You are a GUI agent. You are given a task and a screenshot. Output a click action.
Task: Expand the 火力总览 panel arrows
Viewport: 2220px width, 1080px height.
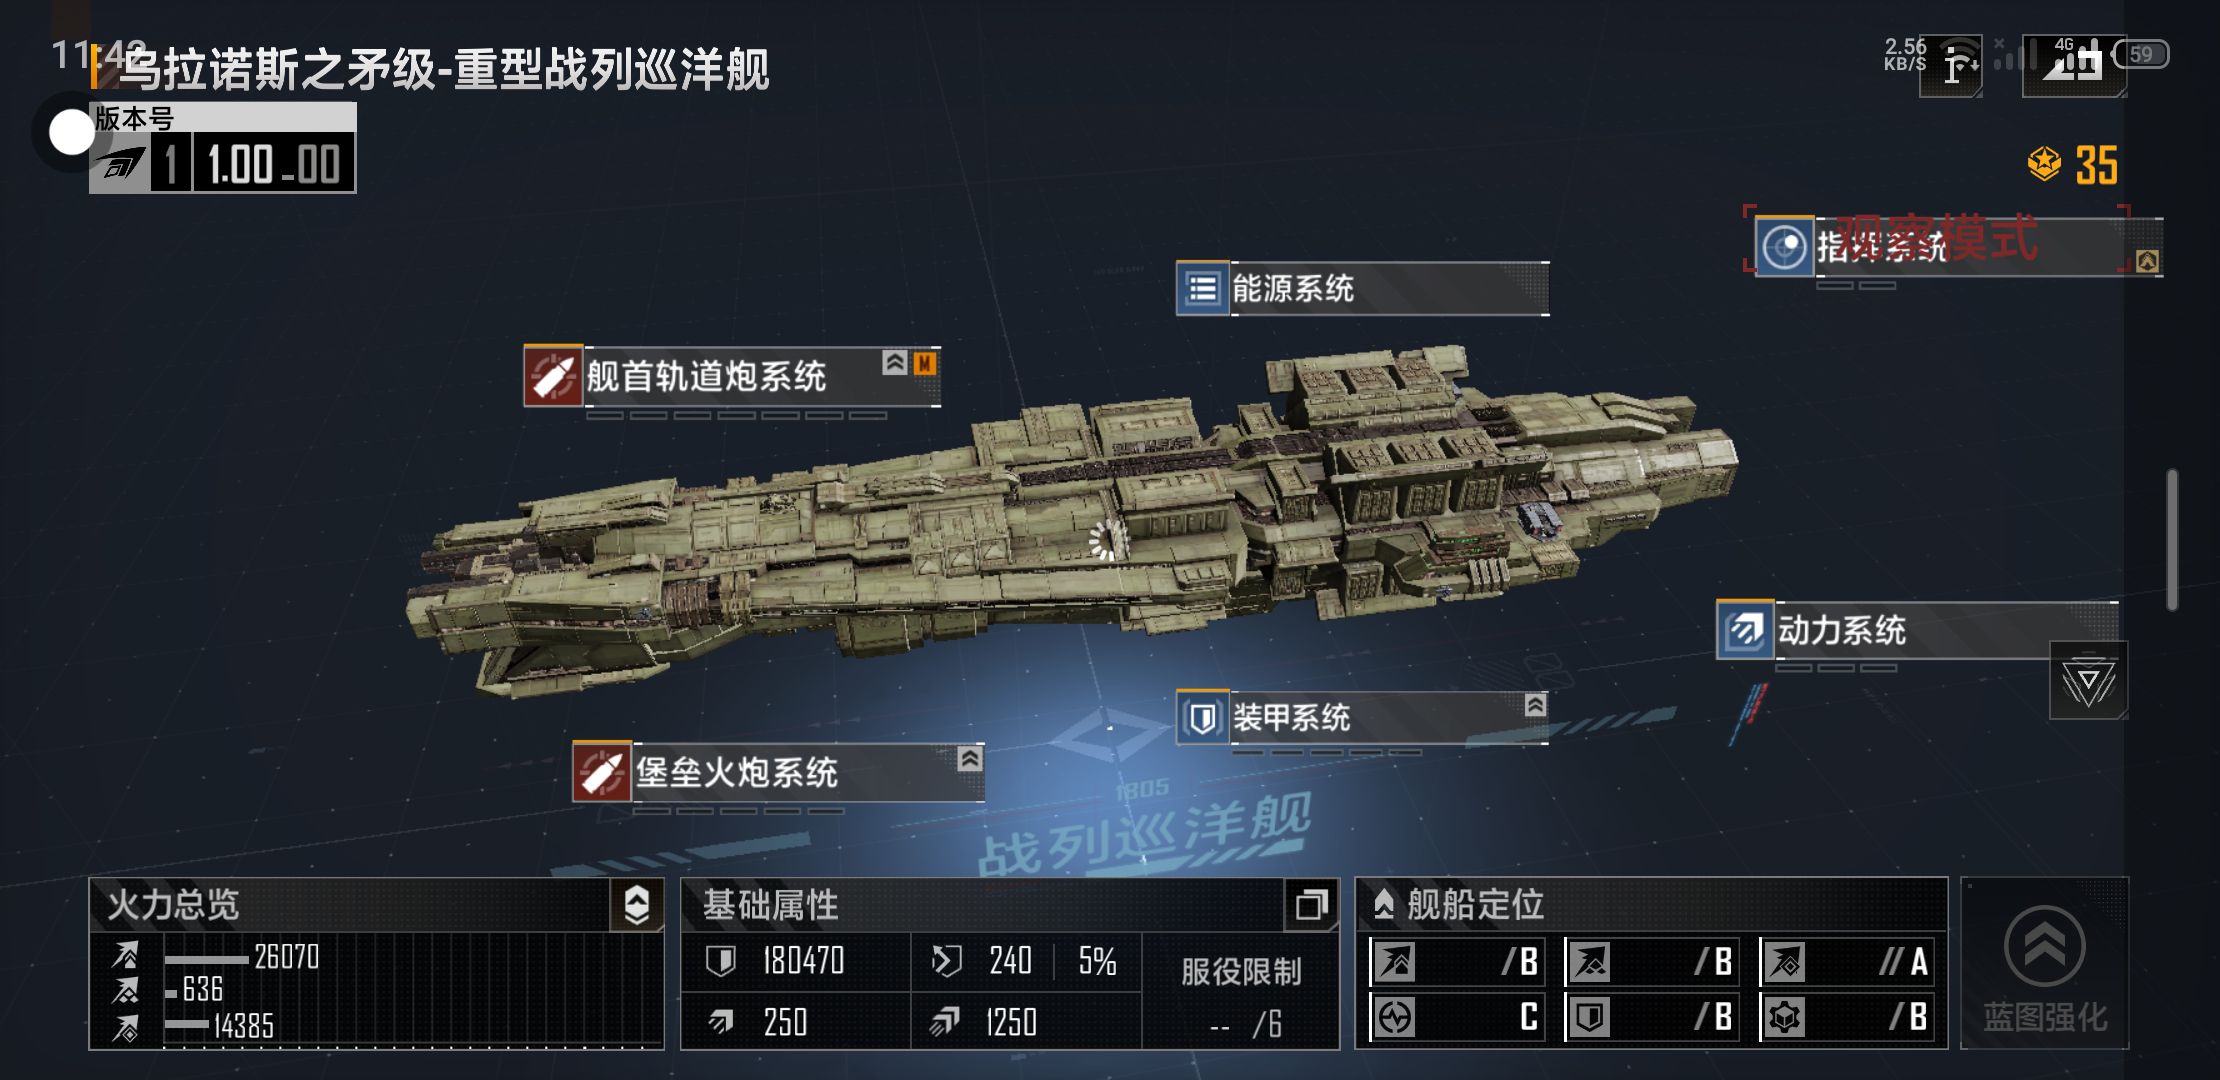[637, 905]
